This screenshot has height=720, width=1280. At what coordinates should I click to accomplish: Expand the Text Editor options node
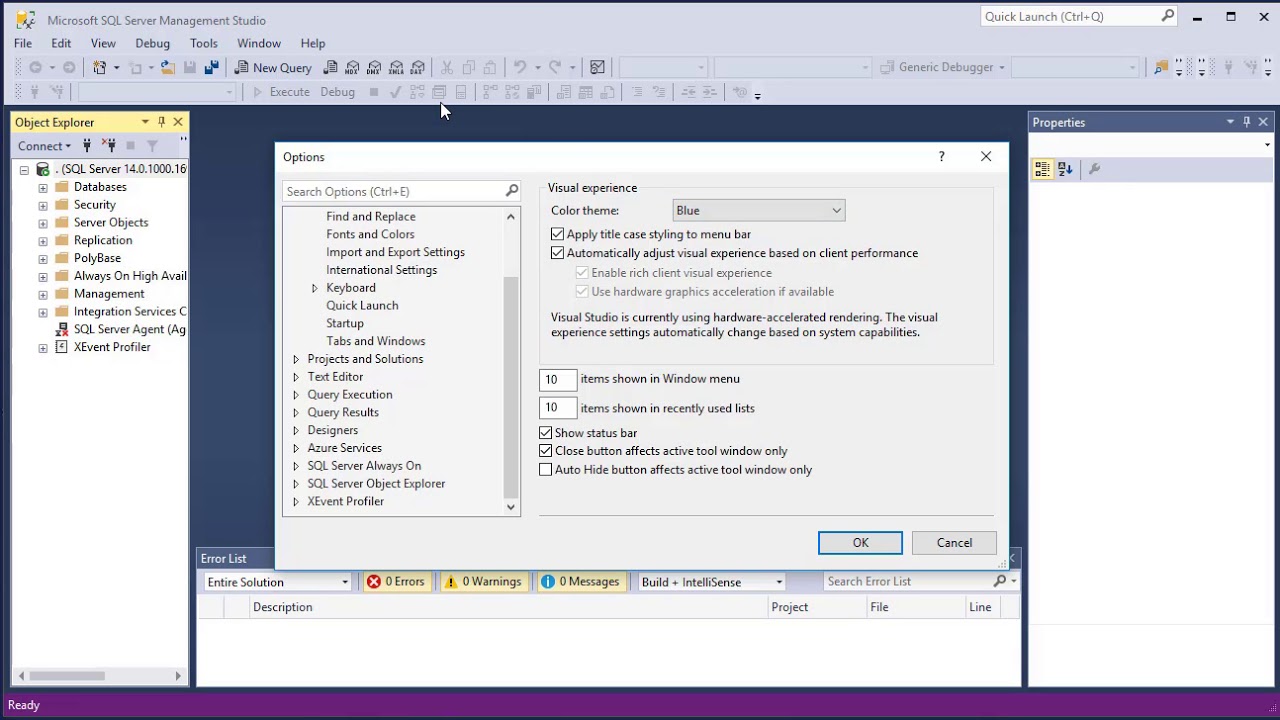coord(296,377)
